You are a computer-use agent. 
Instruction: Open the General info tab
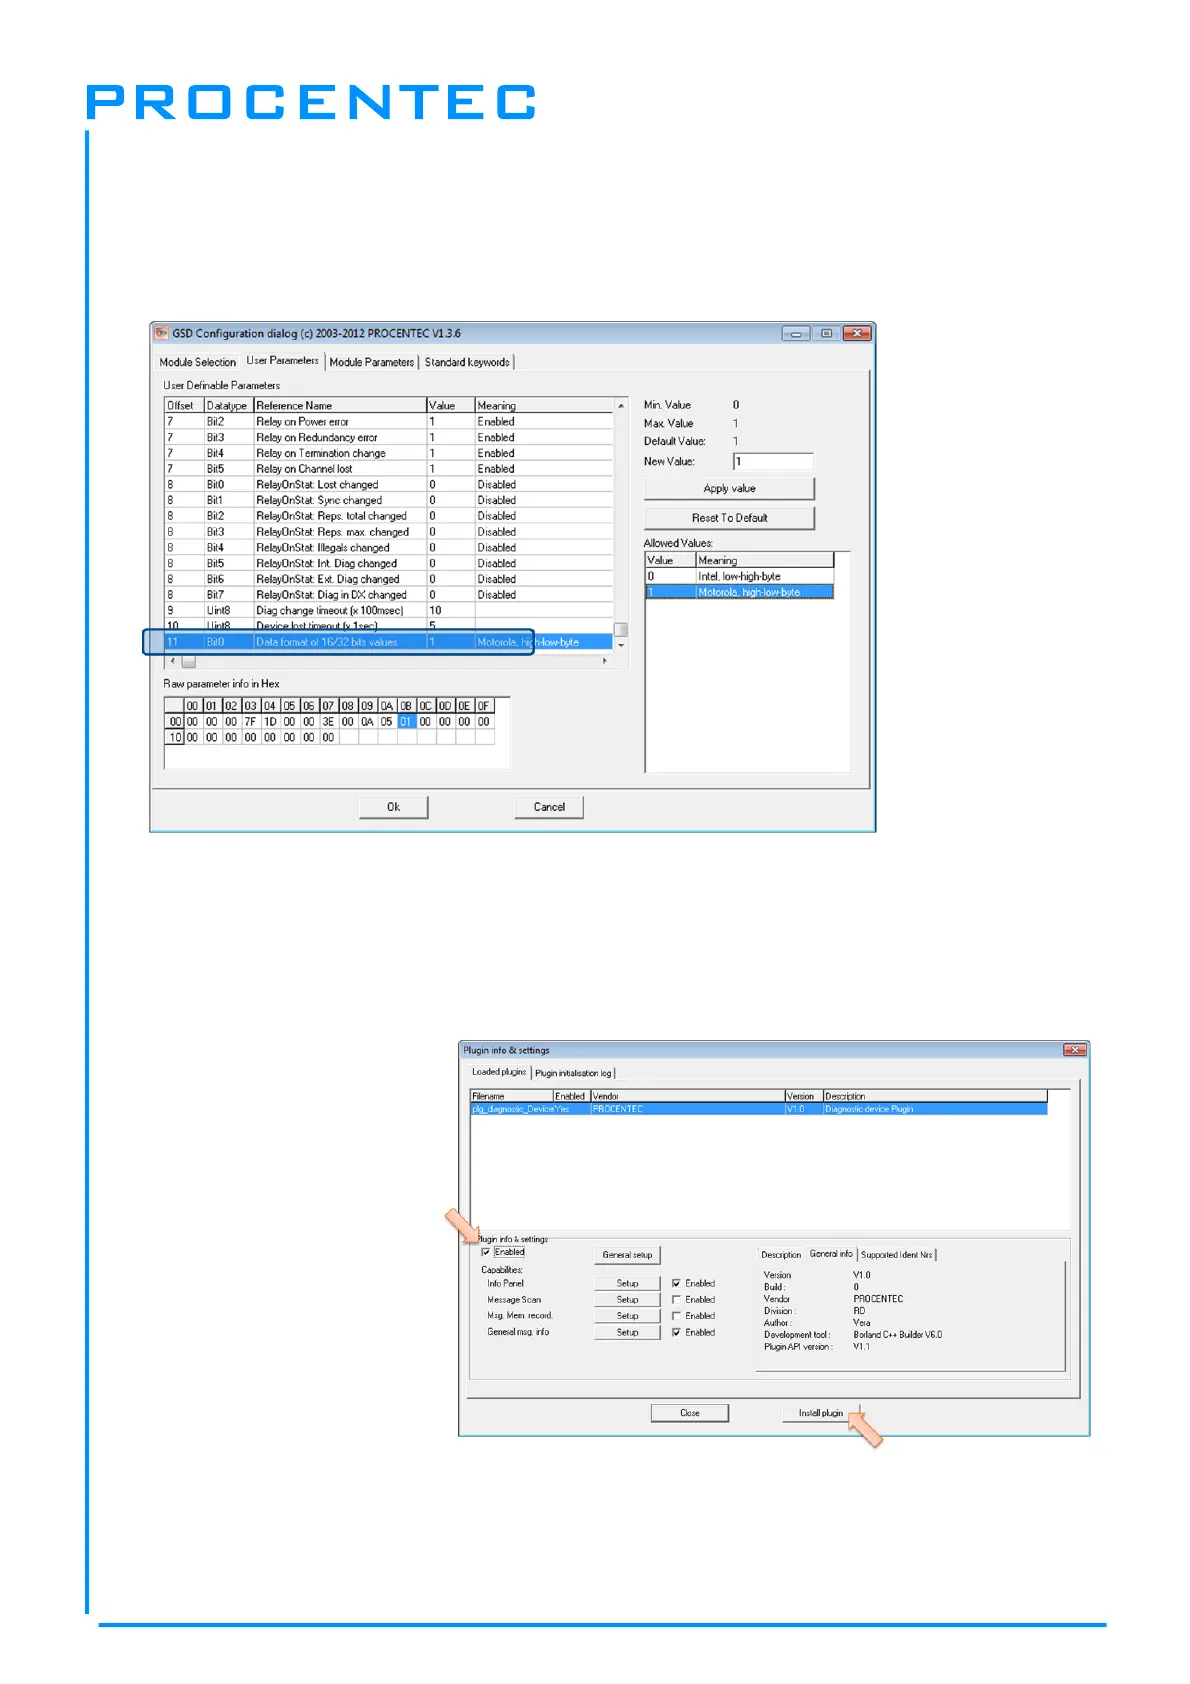[831, 1254]
